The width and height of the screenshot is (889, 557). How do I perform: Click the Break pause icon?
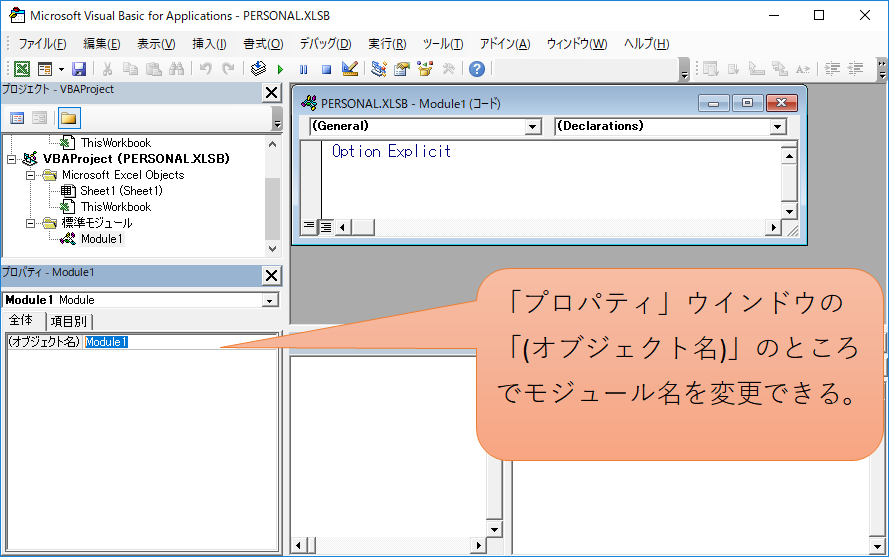tap(303, 69)
